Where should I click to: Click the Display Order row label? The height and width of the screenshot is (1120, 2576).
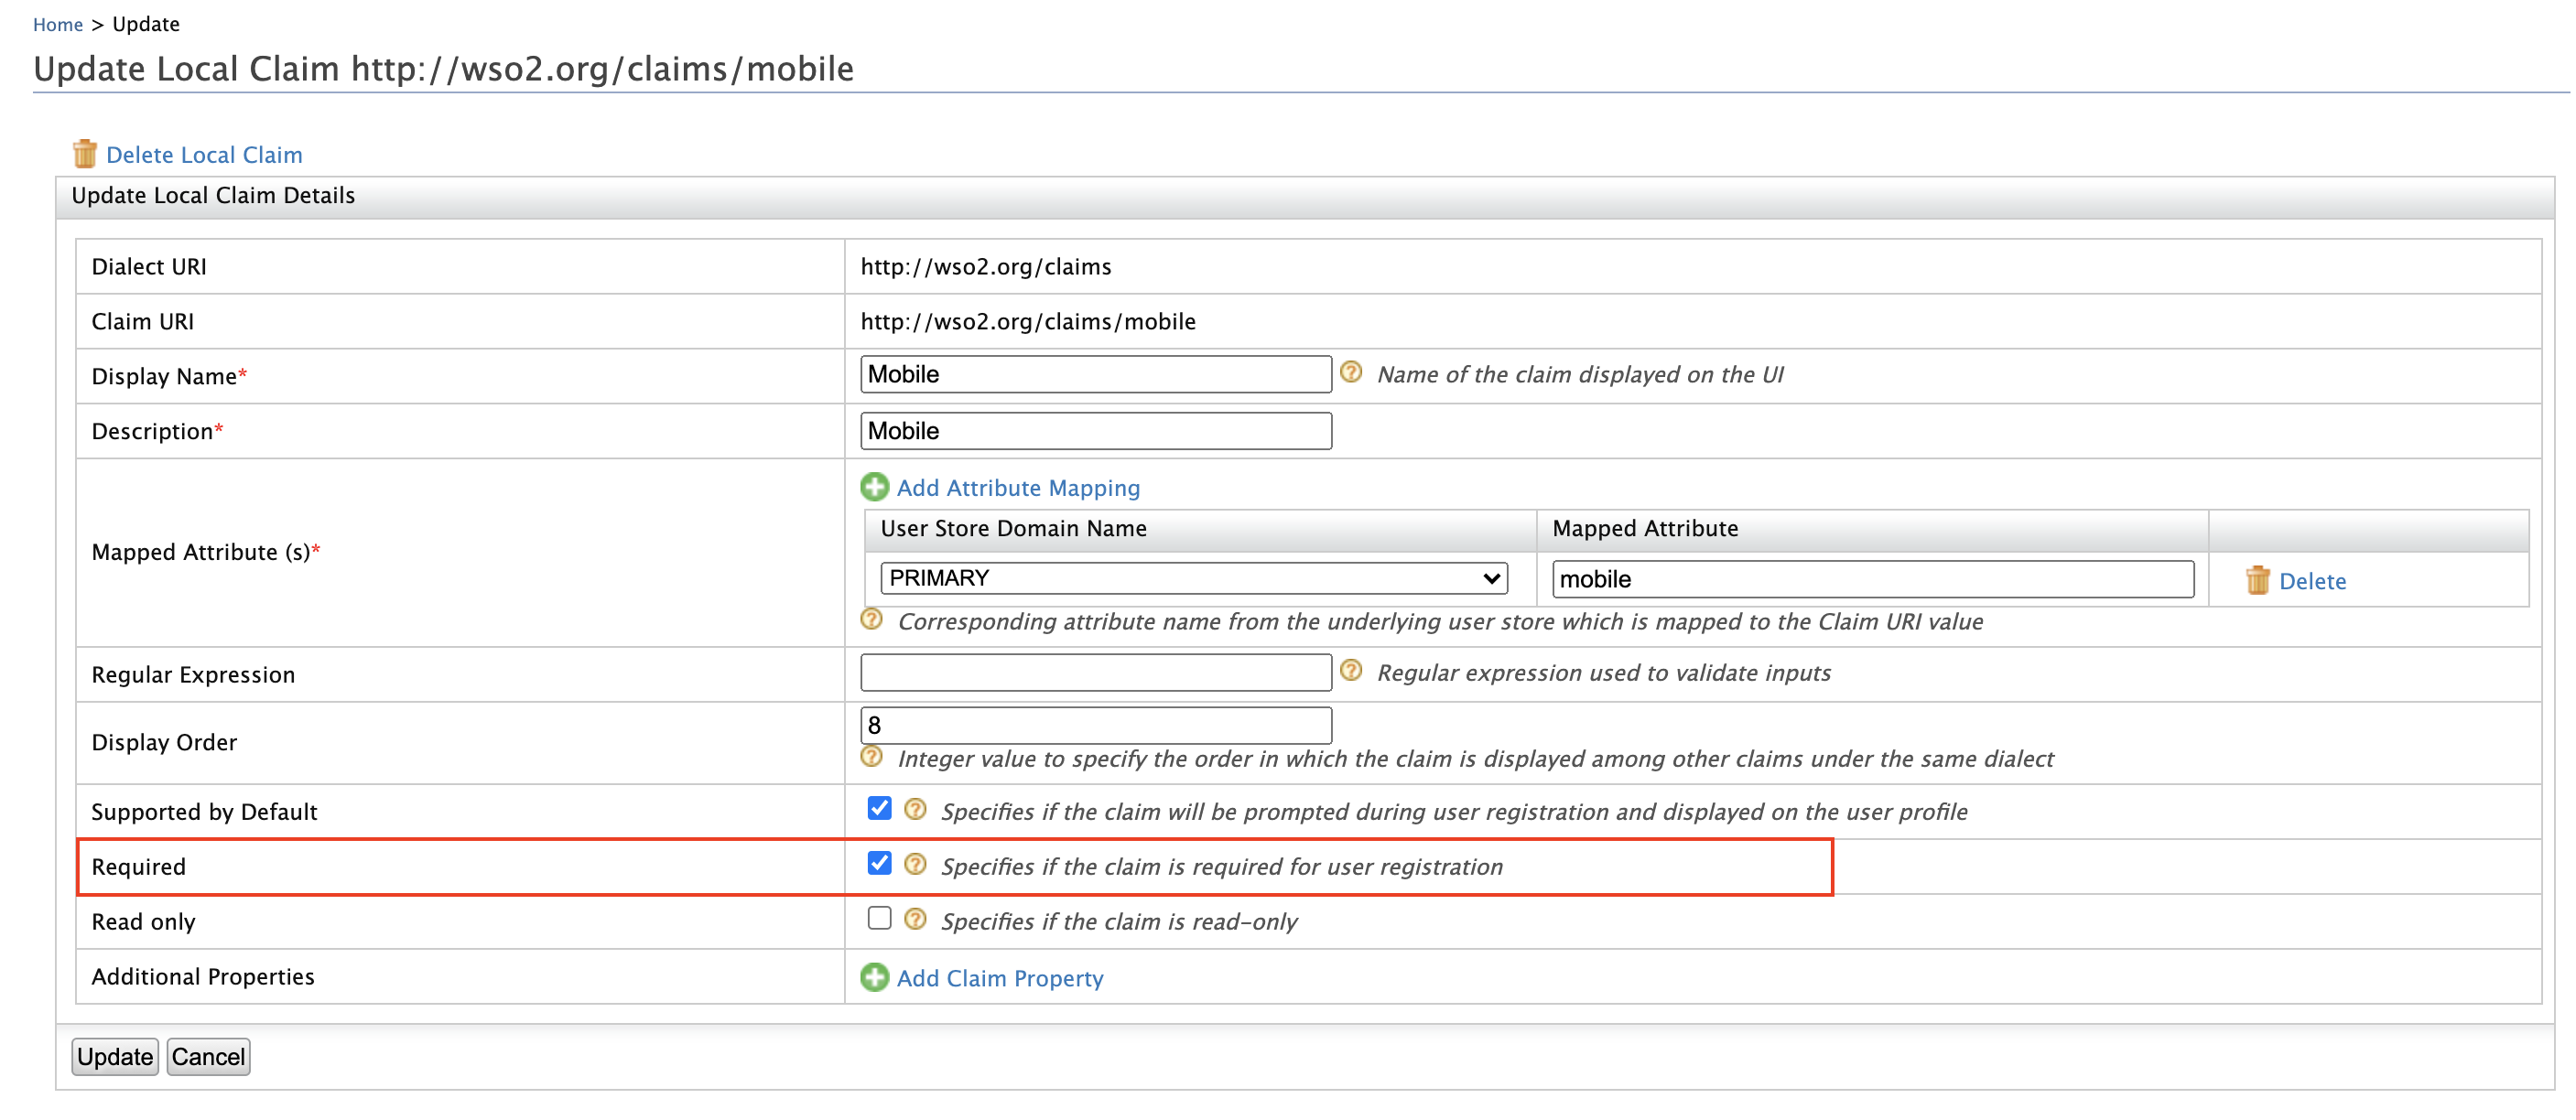click(x=164, y=743)
